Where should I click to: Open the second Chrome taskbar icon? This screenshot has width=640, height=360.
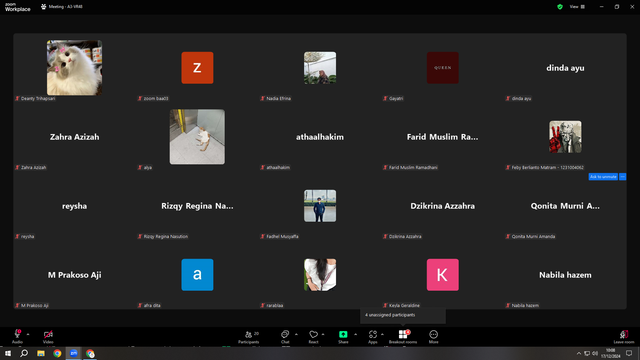[x=90, y=353]
